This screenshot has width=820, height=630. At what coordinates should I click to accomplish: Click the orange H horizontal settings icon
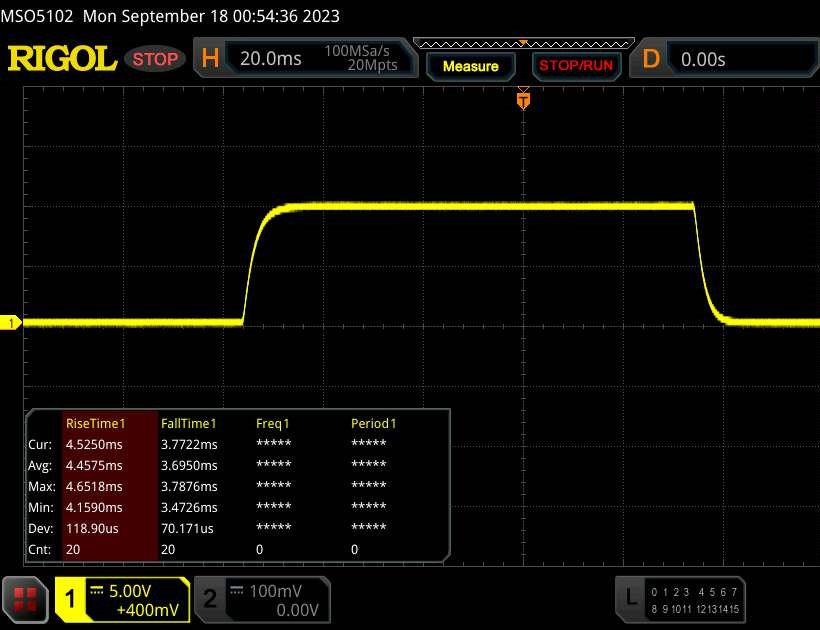pos(210,59)
